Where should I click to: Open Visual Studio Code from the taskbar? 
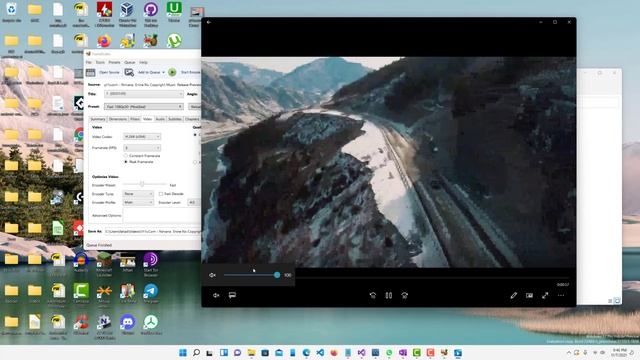coord(320,353)
